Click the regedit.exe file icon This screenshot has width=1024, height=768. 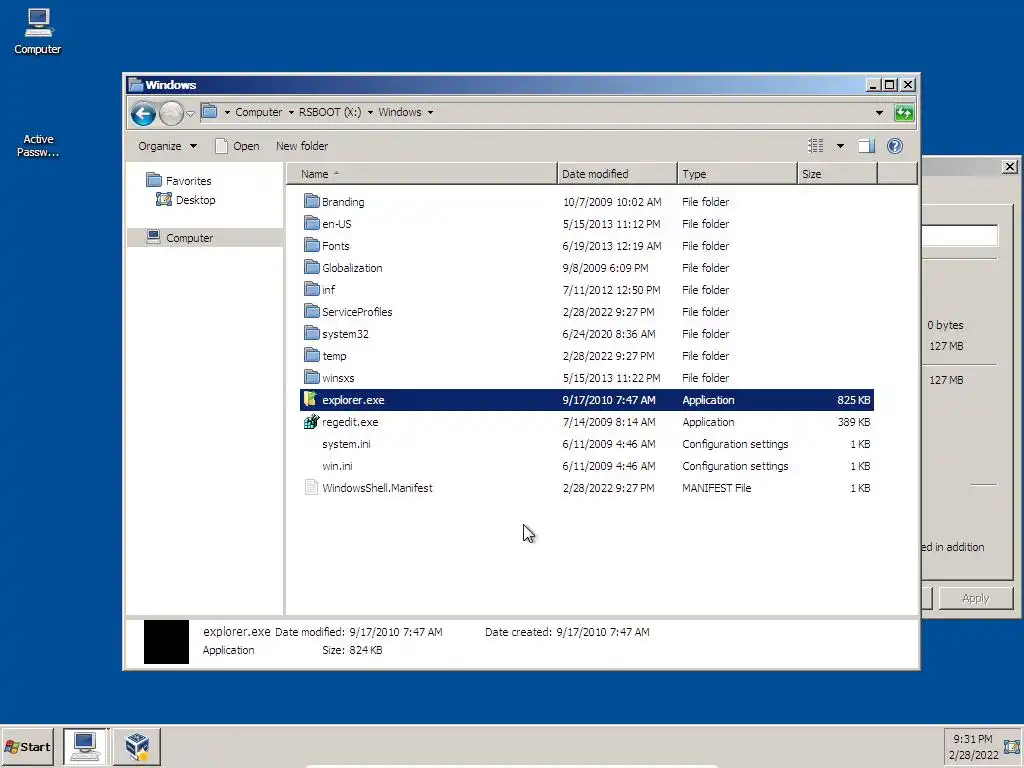(x=312, y=422)
